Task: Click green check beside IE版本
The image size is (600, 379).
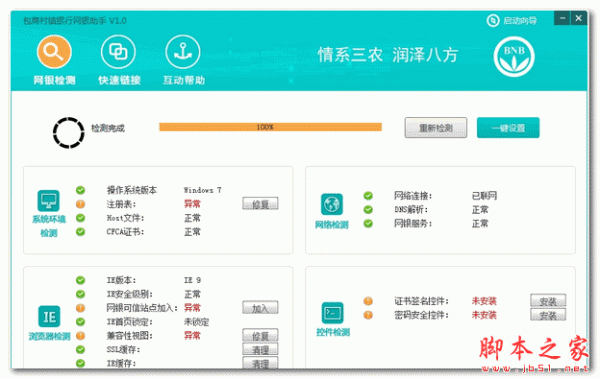Action: (x=80, y=280)
